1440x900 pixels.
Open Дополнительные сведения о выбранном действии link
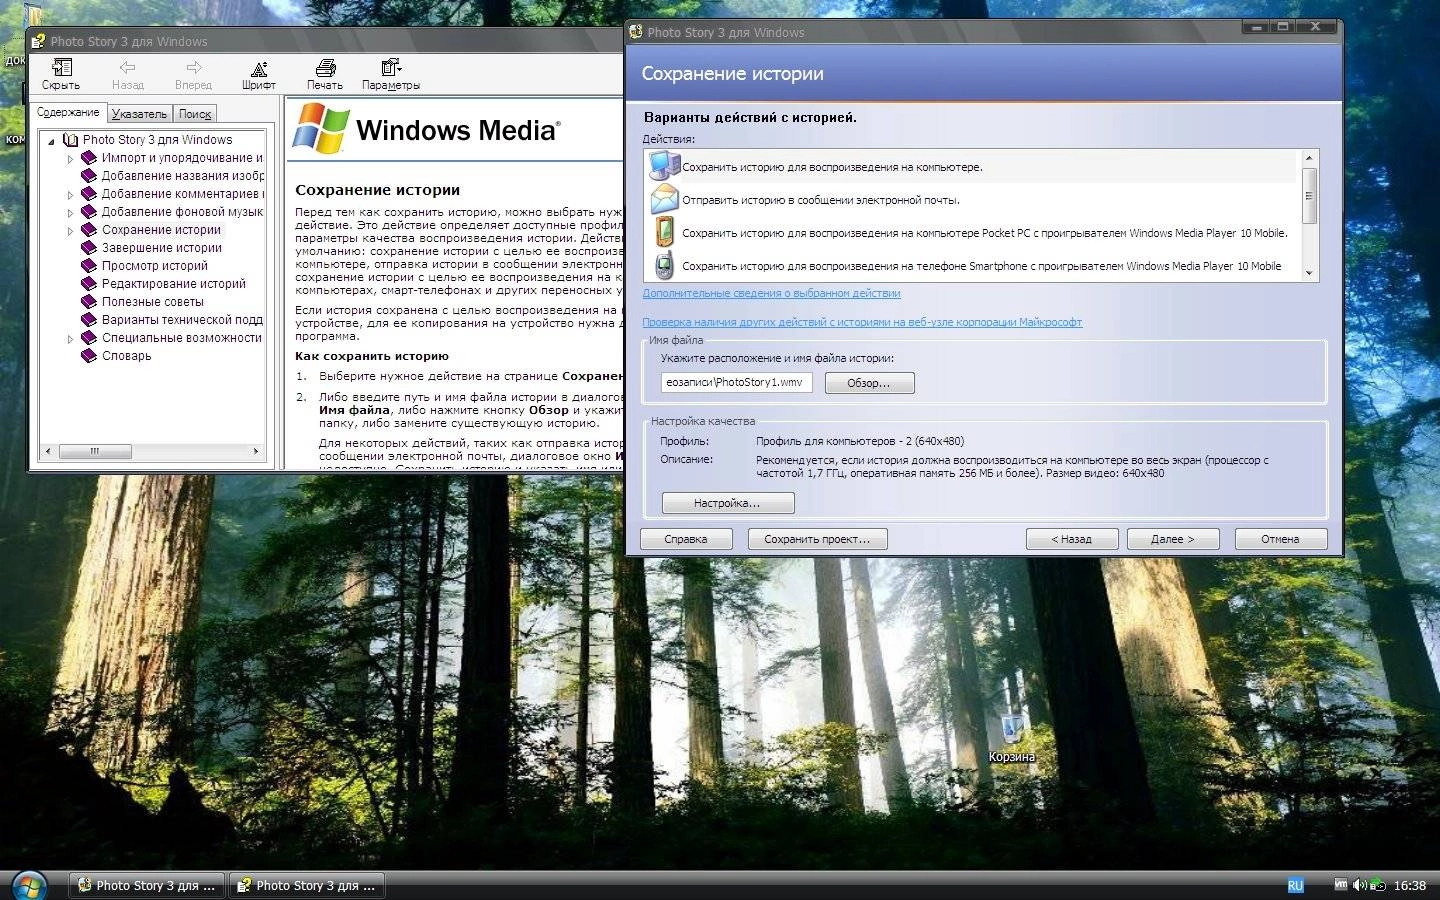click(x=771, y=293)
